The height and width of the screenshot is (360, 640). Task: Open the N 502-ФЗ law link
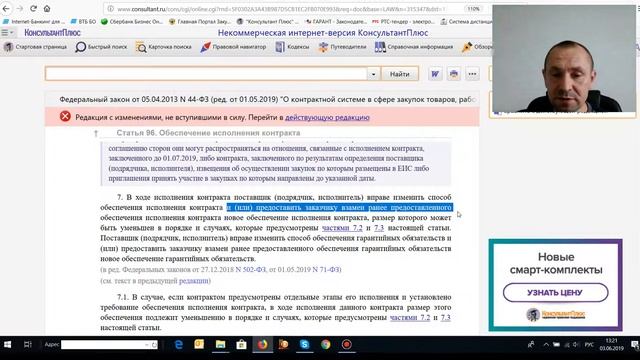click(250, 269)
